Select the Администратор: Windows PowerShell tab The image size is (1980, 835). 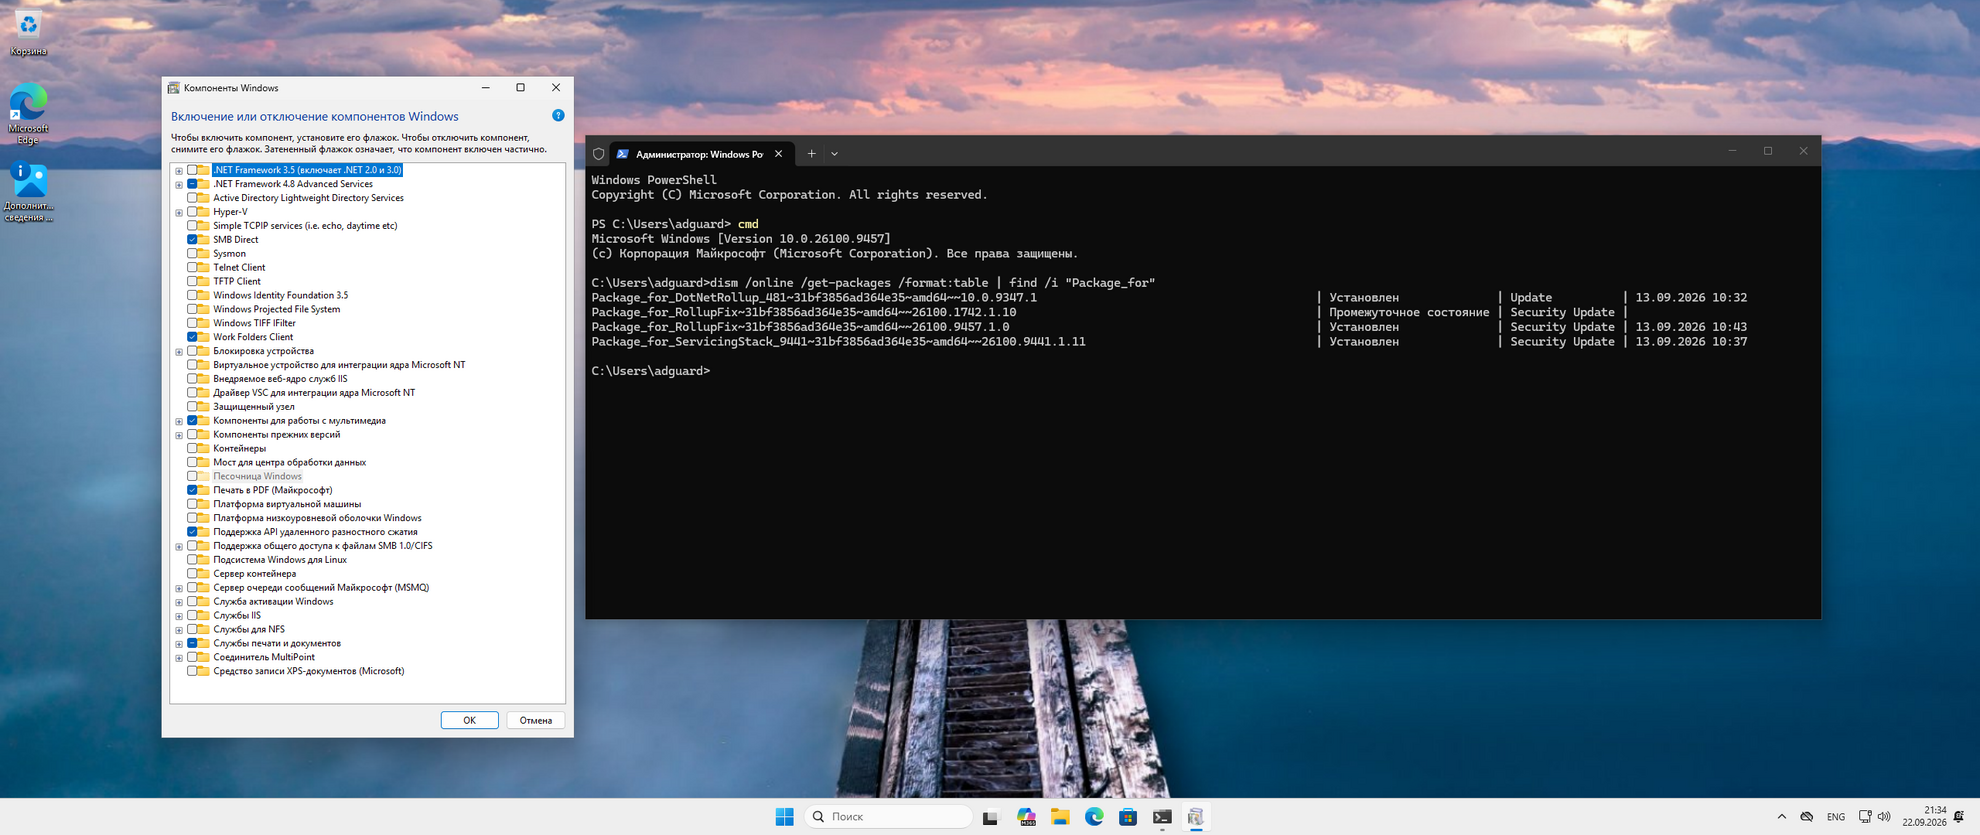pyautogui.click(x=699, y=154)
